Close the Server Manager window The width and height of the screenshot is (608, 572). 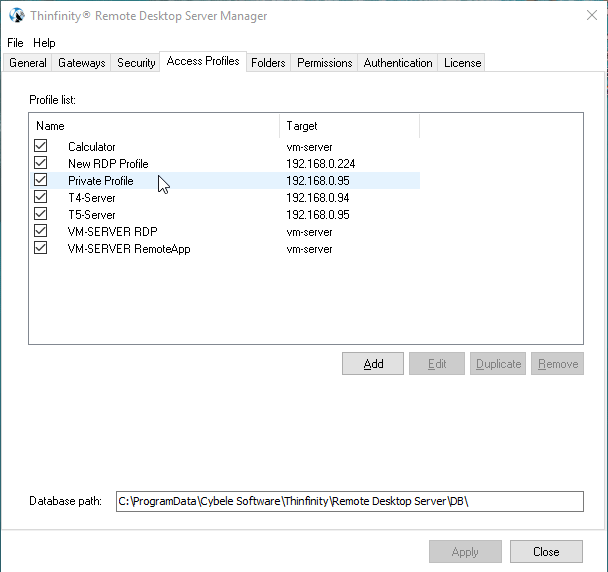point(592,16)
